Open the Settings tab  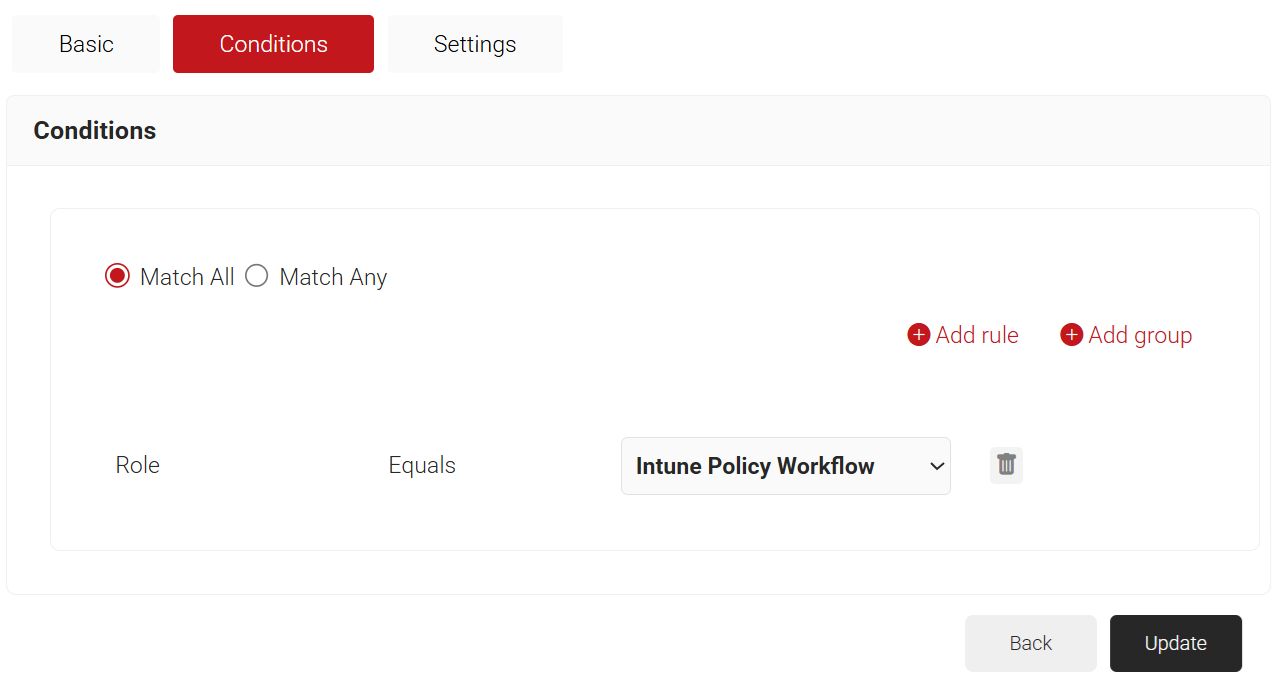(475, 44)
